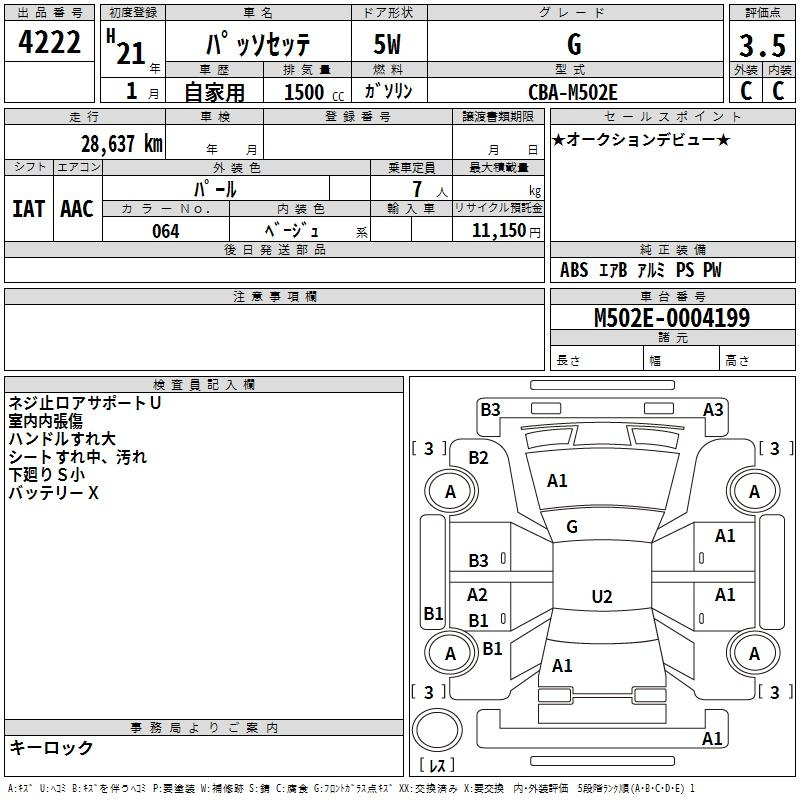Select the lower-left wheel circle marked A

450,653
